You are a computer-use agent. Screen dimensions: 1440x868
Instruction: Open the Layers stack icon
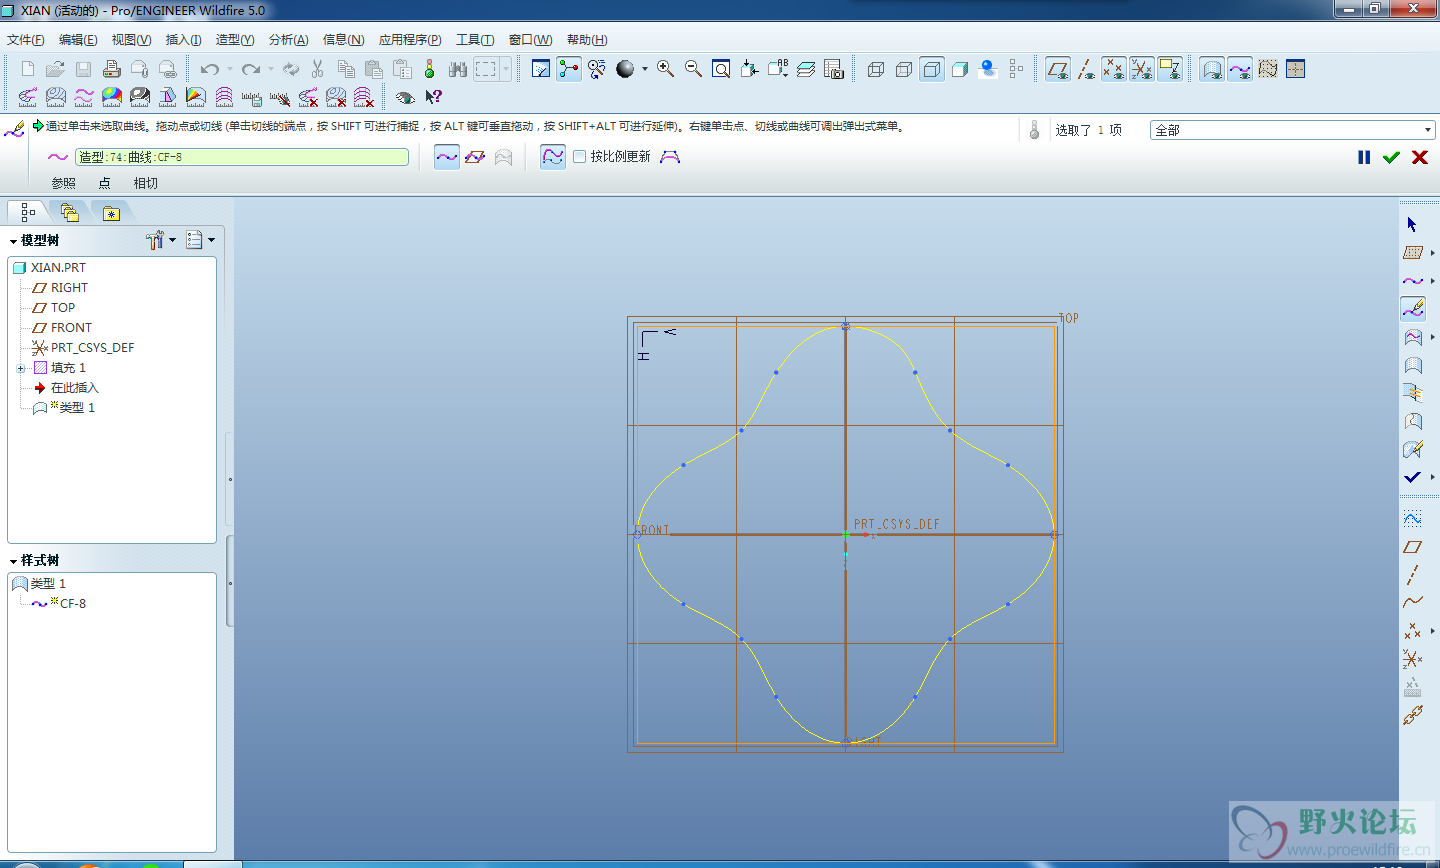[x=806, y=69]
